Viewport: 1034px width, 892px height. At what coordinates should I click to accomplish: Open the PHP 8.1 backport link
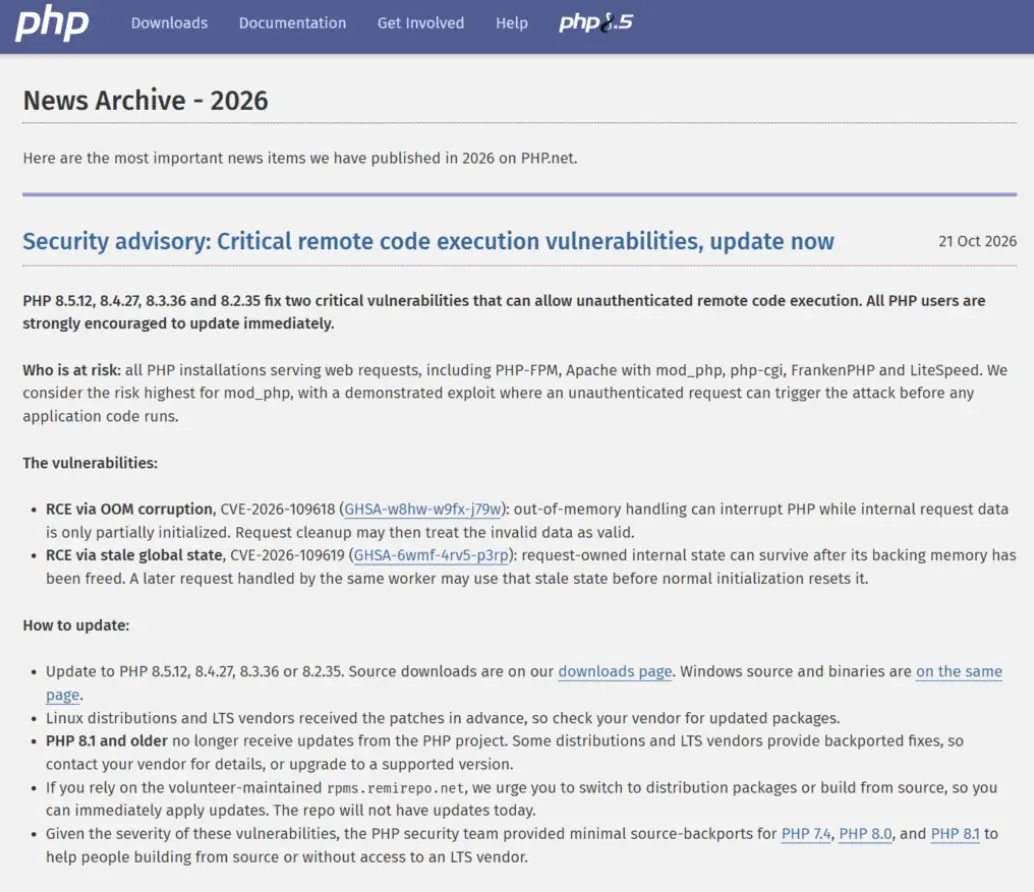click(x=955, y=833)
